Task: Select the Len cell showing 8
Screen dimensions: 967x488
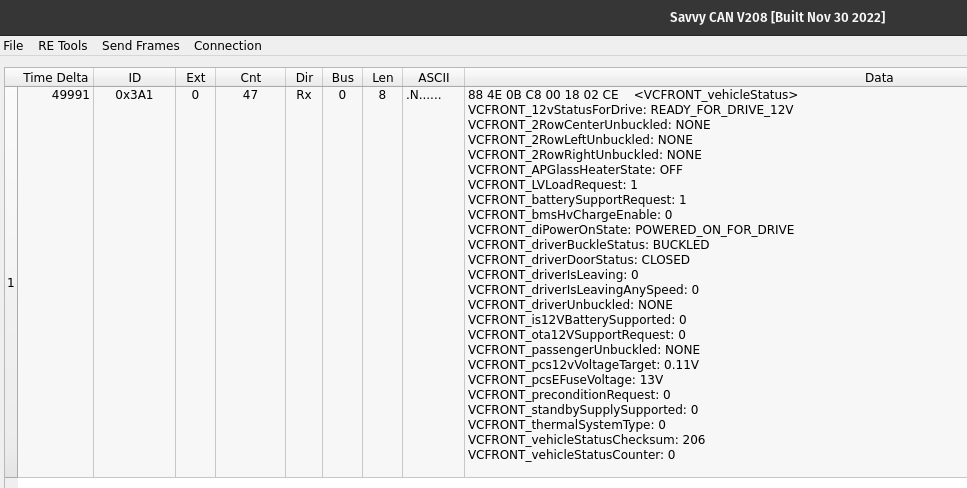Action: [382, 95]
